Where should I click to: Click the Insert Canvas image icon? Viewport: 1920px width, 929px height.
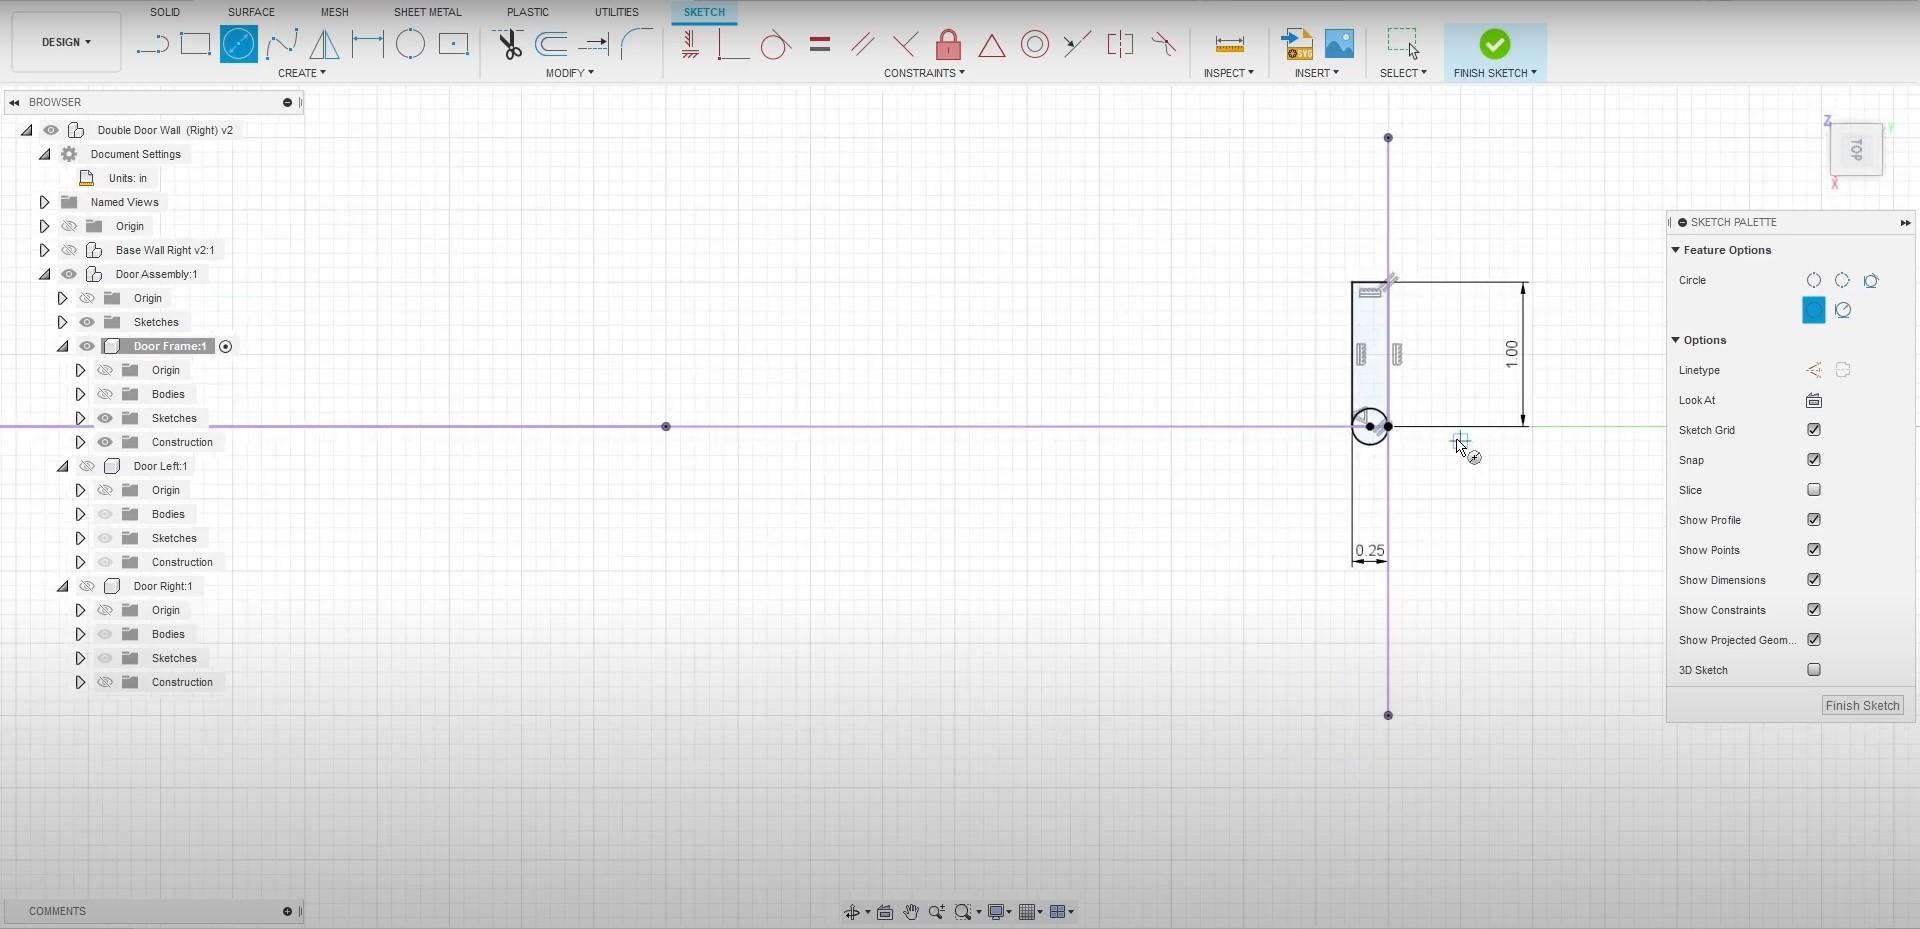1339,44
